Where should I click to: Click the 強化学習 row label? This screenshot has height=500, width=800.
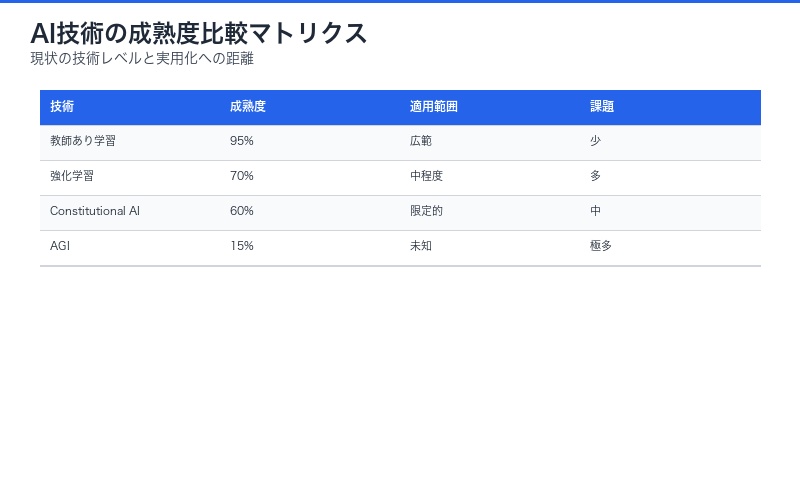[x=72, y=176]
